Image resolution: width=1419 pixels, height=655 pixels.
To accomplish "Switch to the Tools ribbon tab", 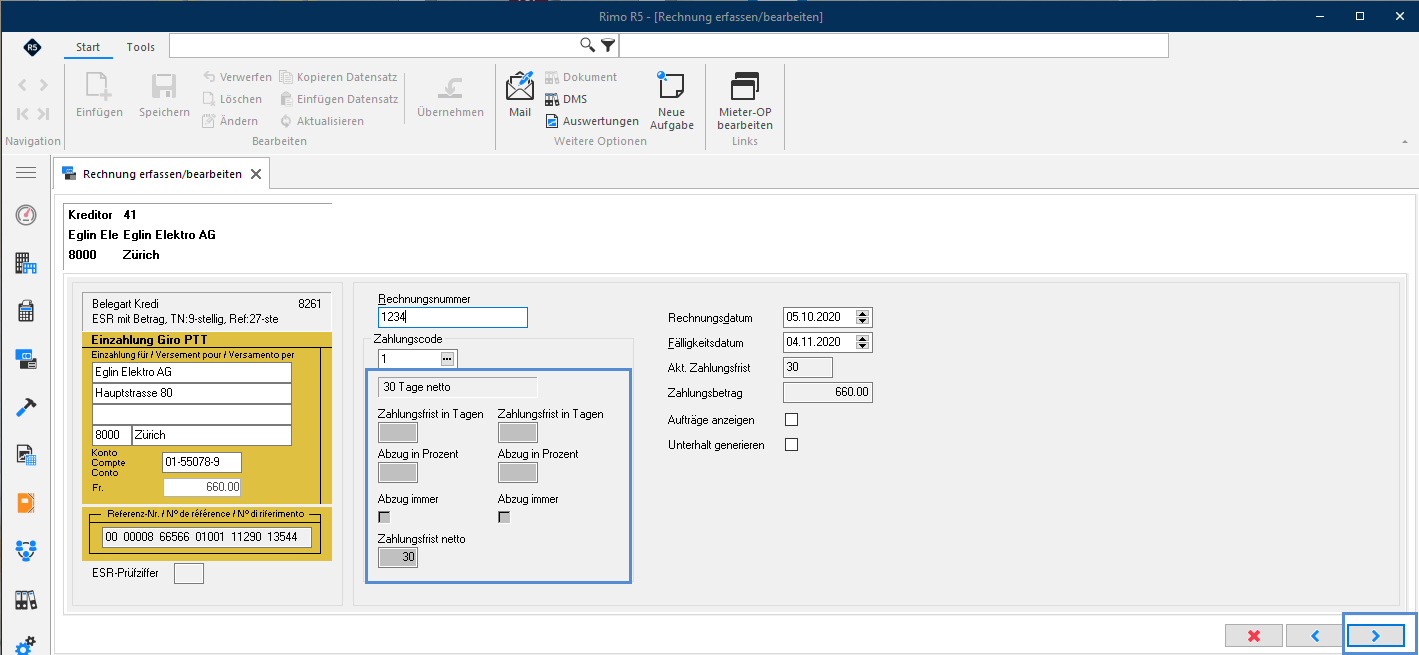I will coord(141,47).
